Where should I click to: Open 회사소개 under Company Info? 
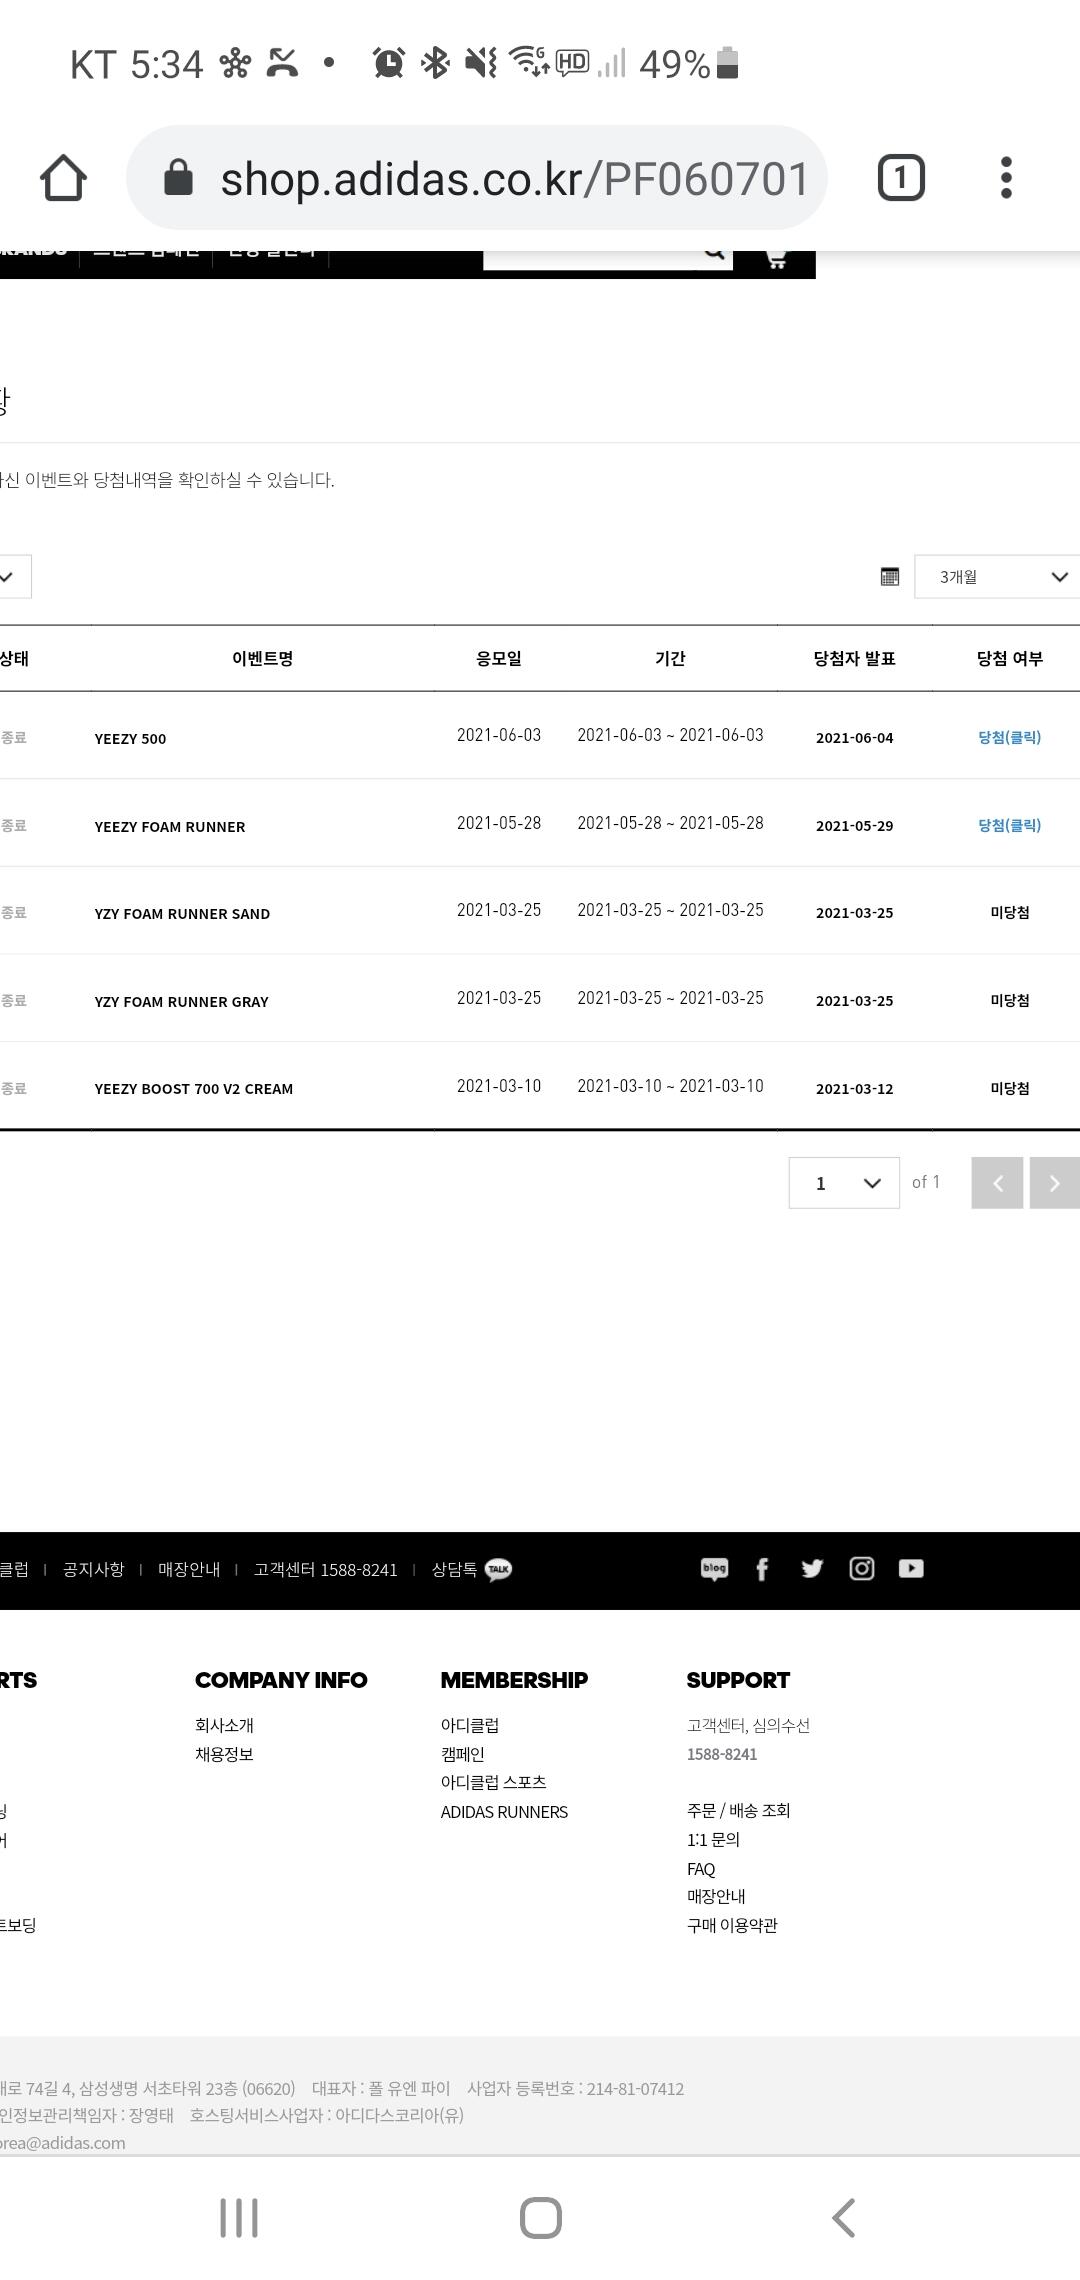coord(224,1725)
